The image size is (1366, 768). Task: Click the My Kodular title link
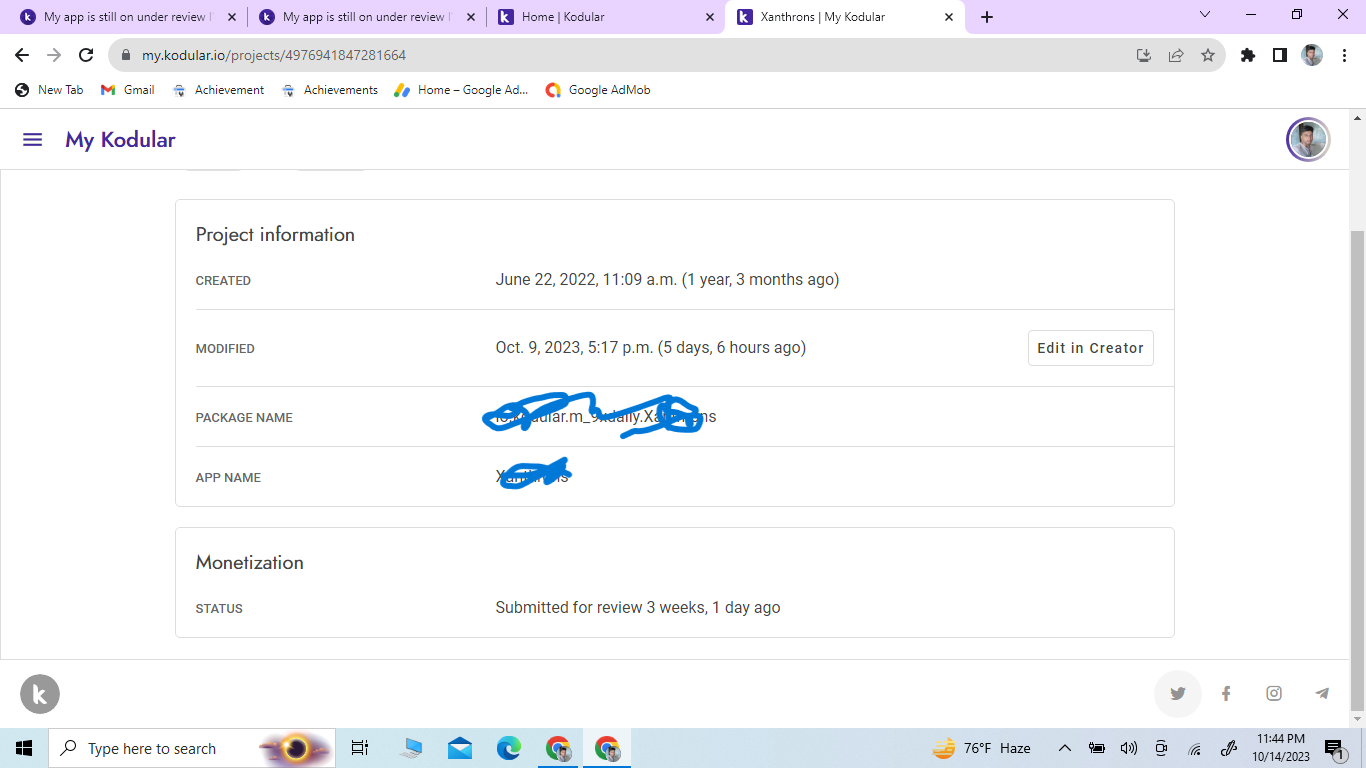(x=120, y=140)
